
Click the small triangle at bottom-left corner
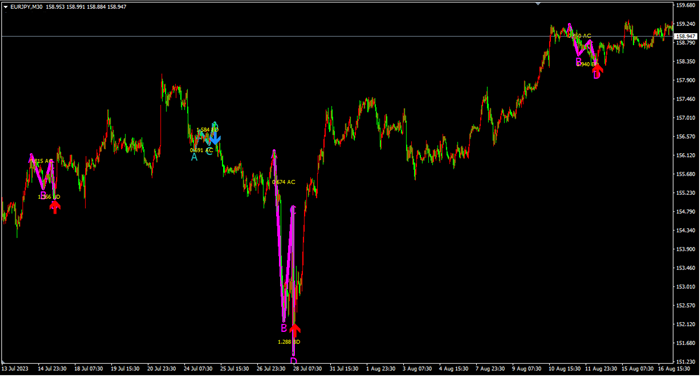[x=4, y=361]
